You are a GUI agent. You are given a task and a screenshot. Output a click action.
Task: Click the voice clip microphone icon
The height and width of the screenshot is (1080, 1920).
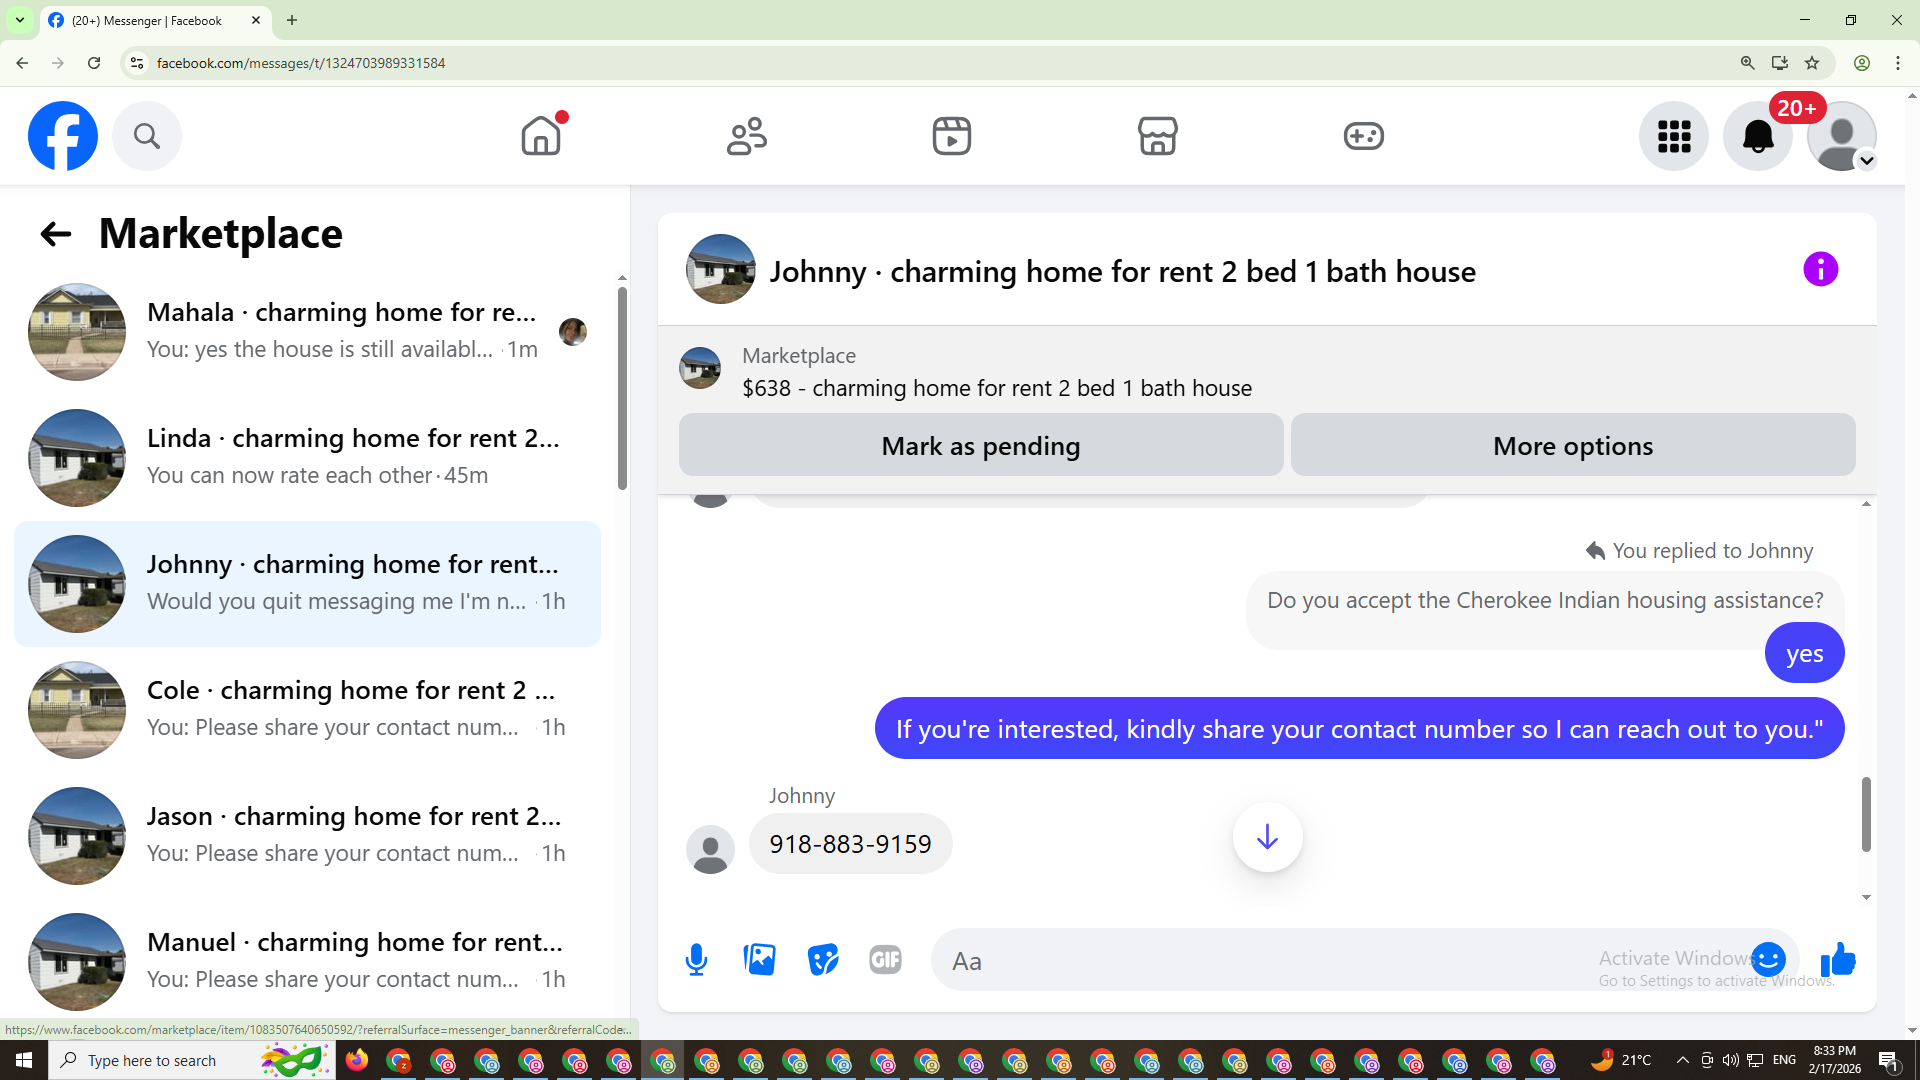coord(696,960)
